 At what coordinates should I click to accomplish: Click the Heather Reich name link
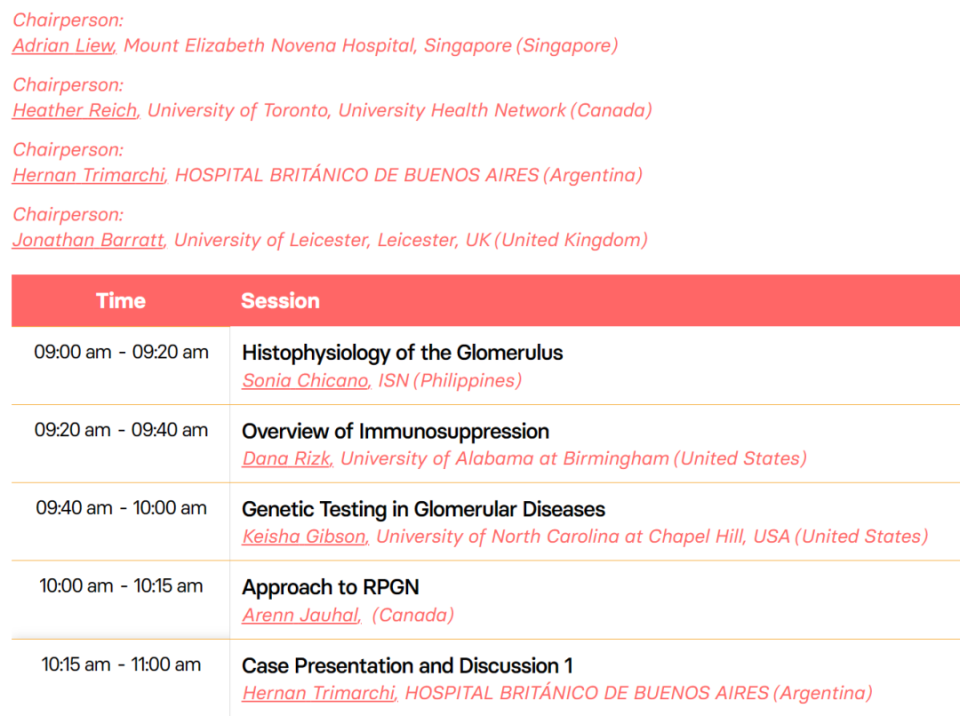75,110
